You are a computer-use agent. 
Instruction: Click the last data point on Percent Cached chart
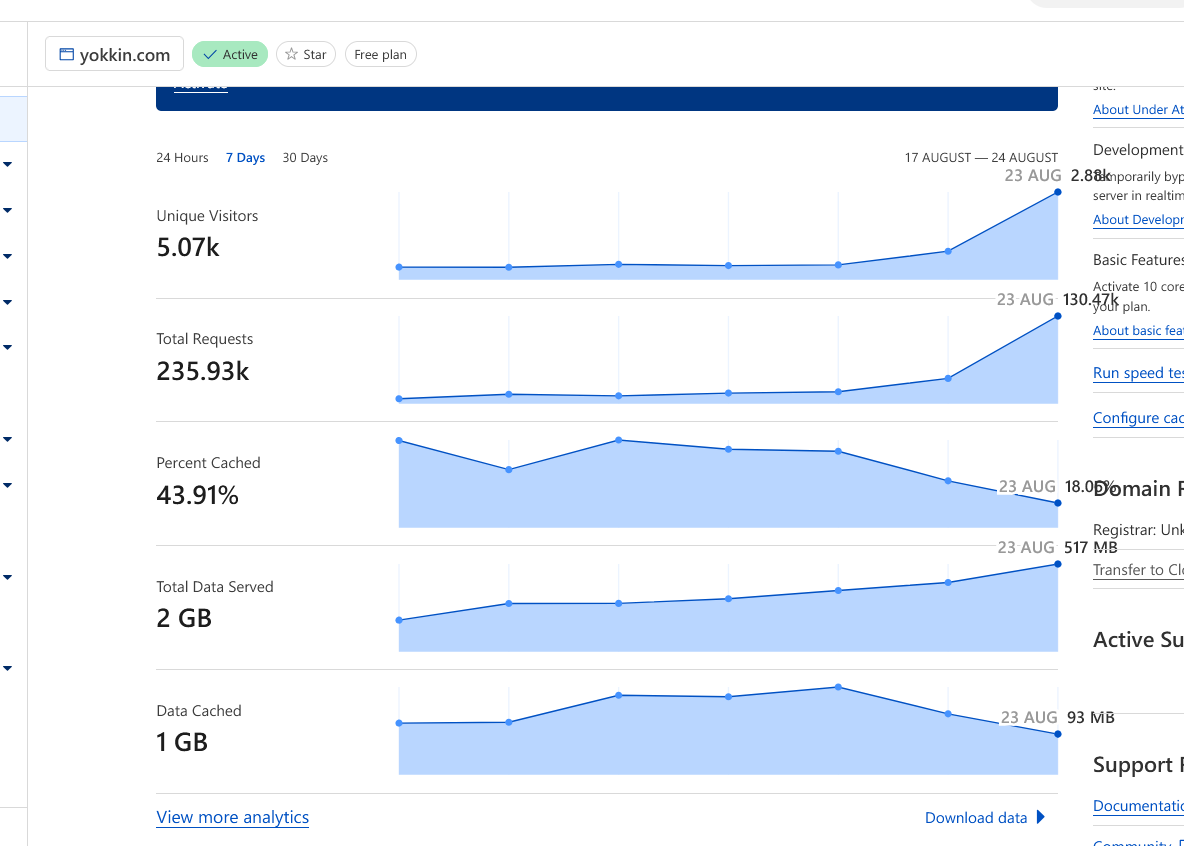(x=1057, y=503)
